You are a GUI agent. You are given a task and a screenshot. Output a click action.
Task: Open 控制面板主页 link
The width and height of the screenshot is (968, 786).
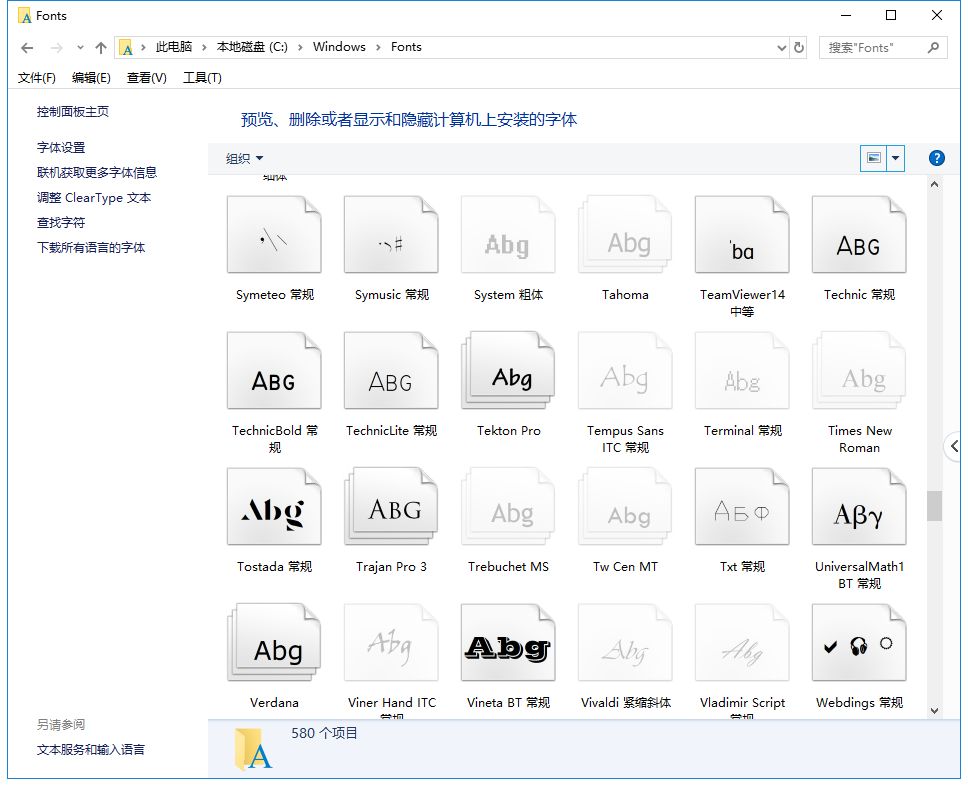(x=73, y=112)
